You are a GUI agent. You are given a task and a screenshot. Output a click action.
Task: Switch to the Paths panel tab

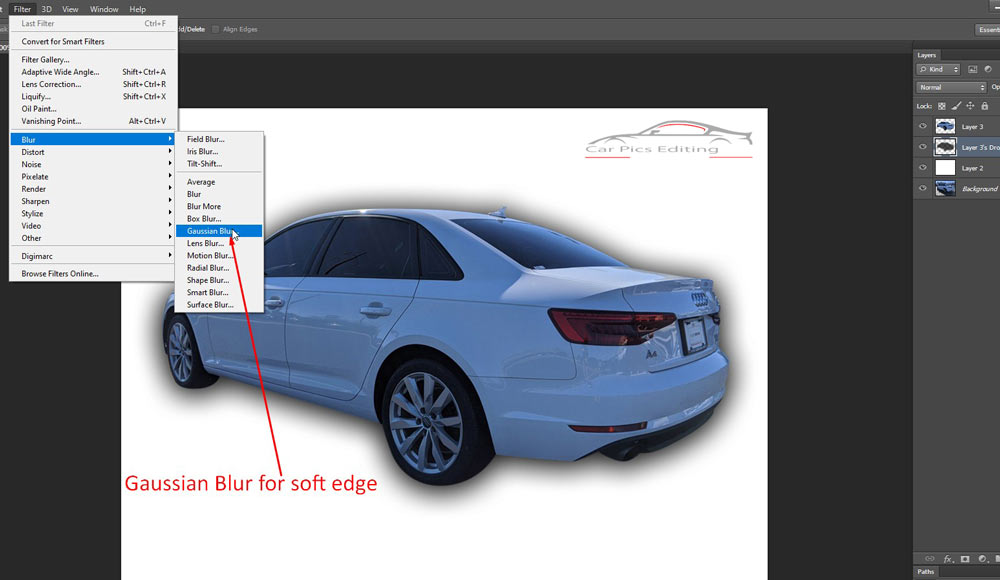[925, 572]
